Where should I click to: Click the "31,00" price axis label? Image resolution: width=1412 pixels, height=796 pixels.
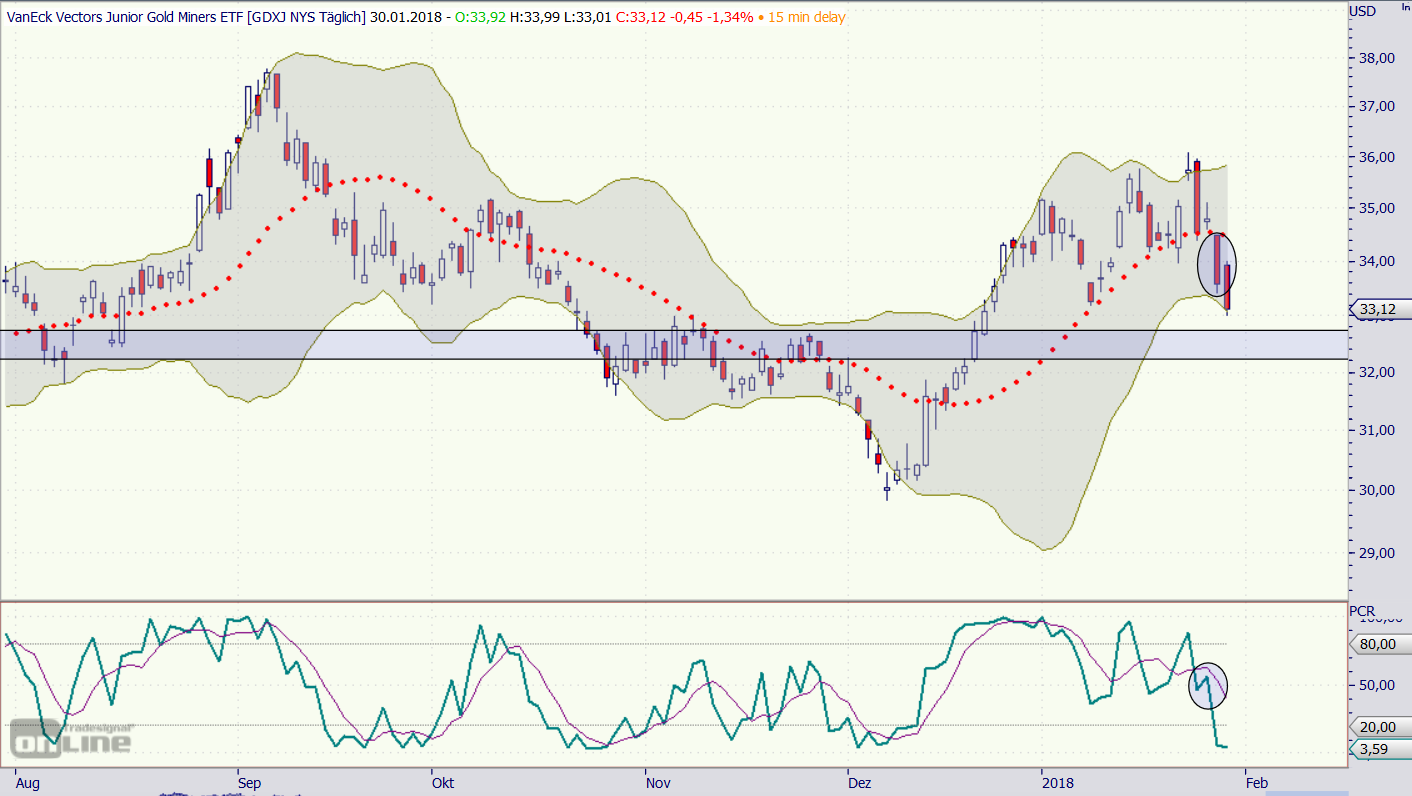coord(1375,430)
